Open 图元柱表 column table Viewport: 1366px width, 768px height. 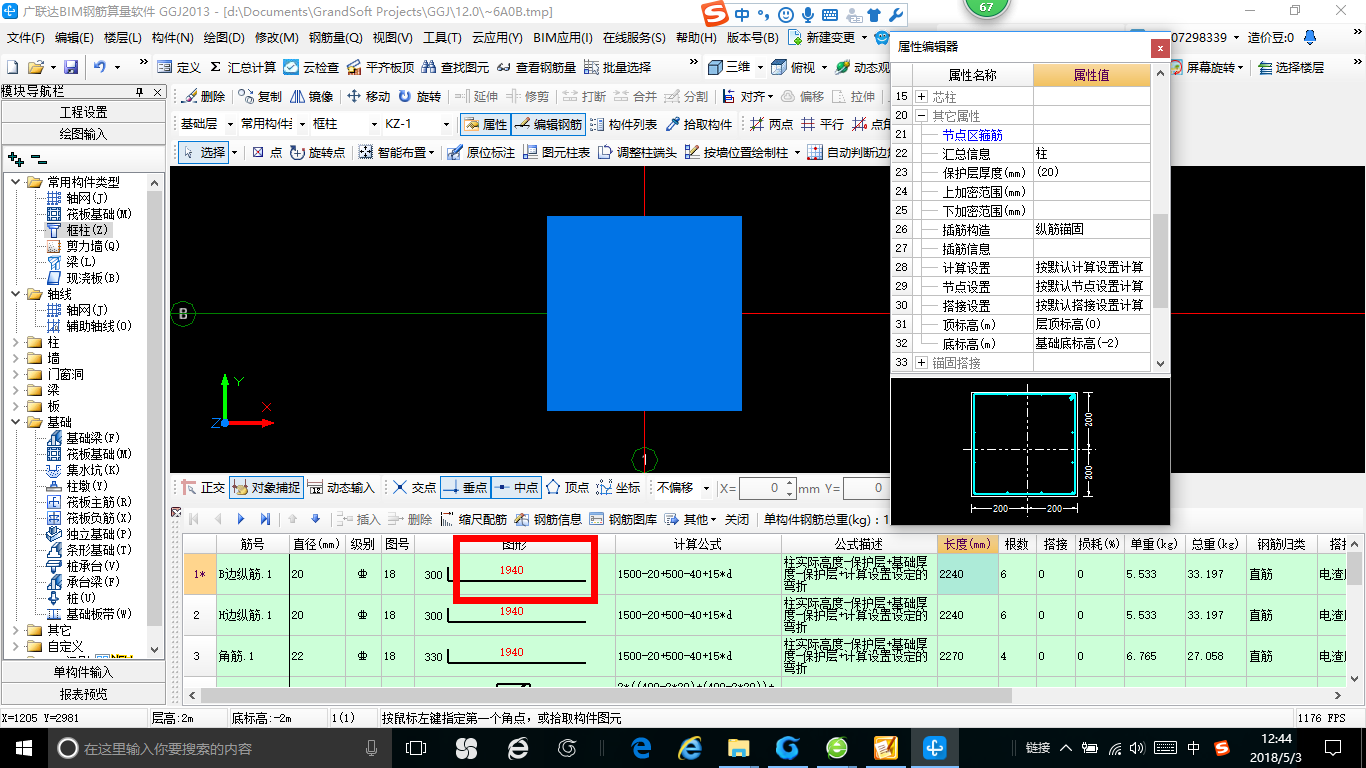pyautogui.click(x=556, y=153)
